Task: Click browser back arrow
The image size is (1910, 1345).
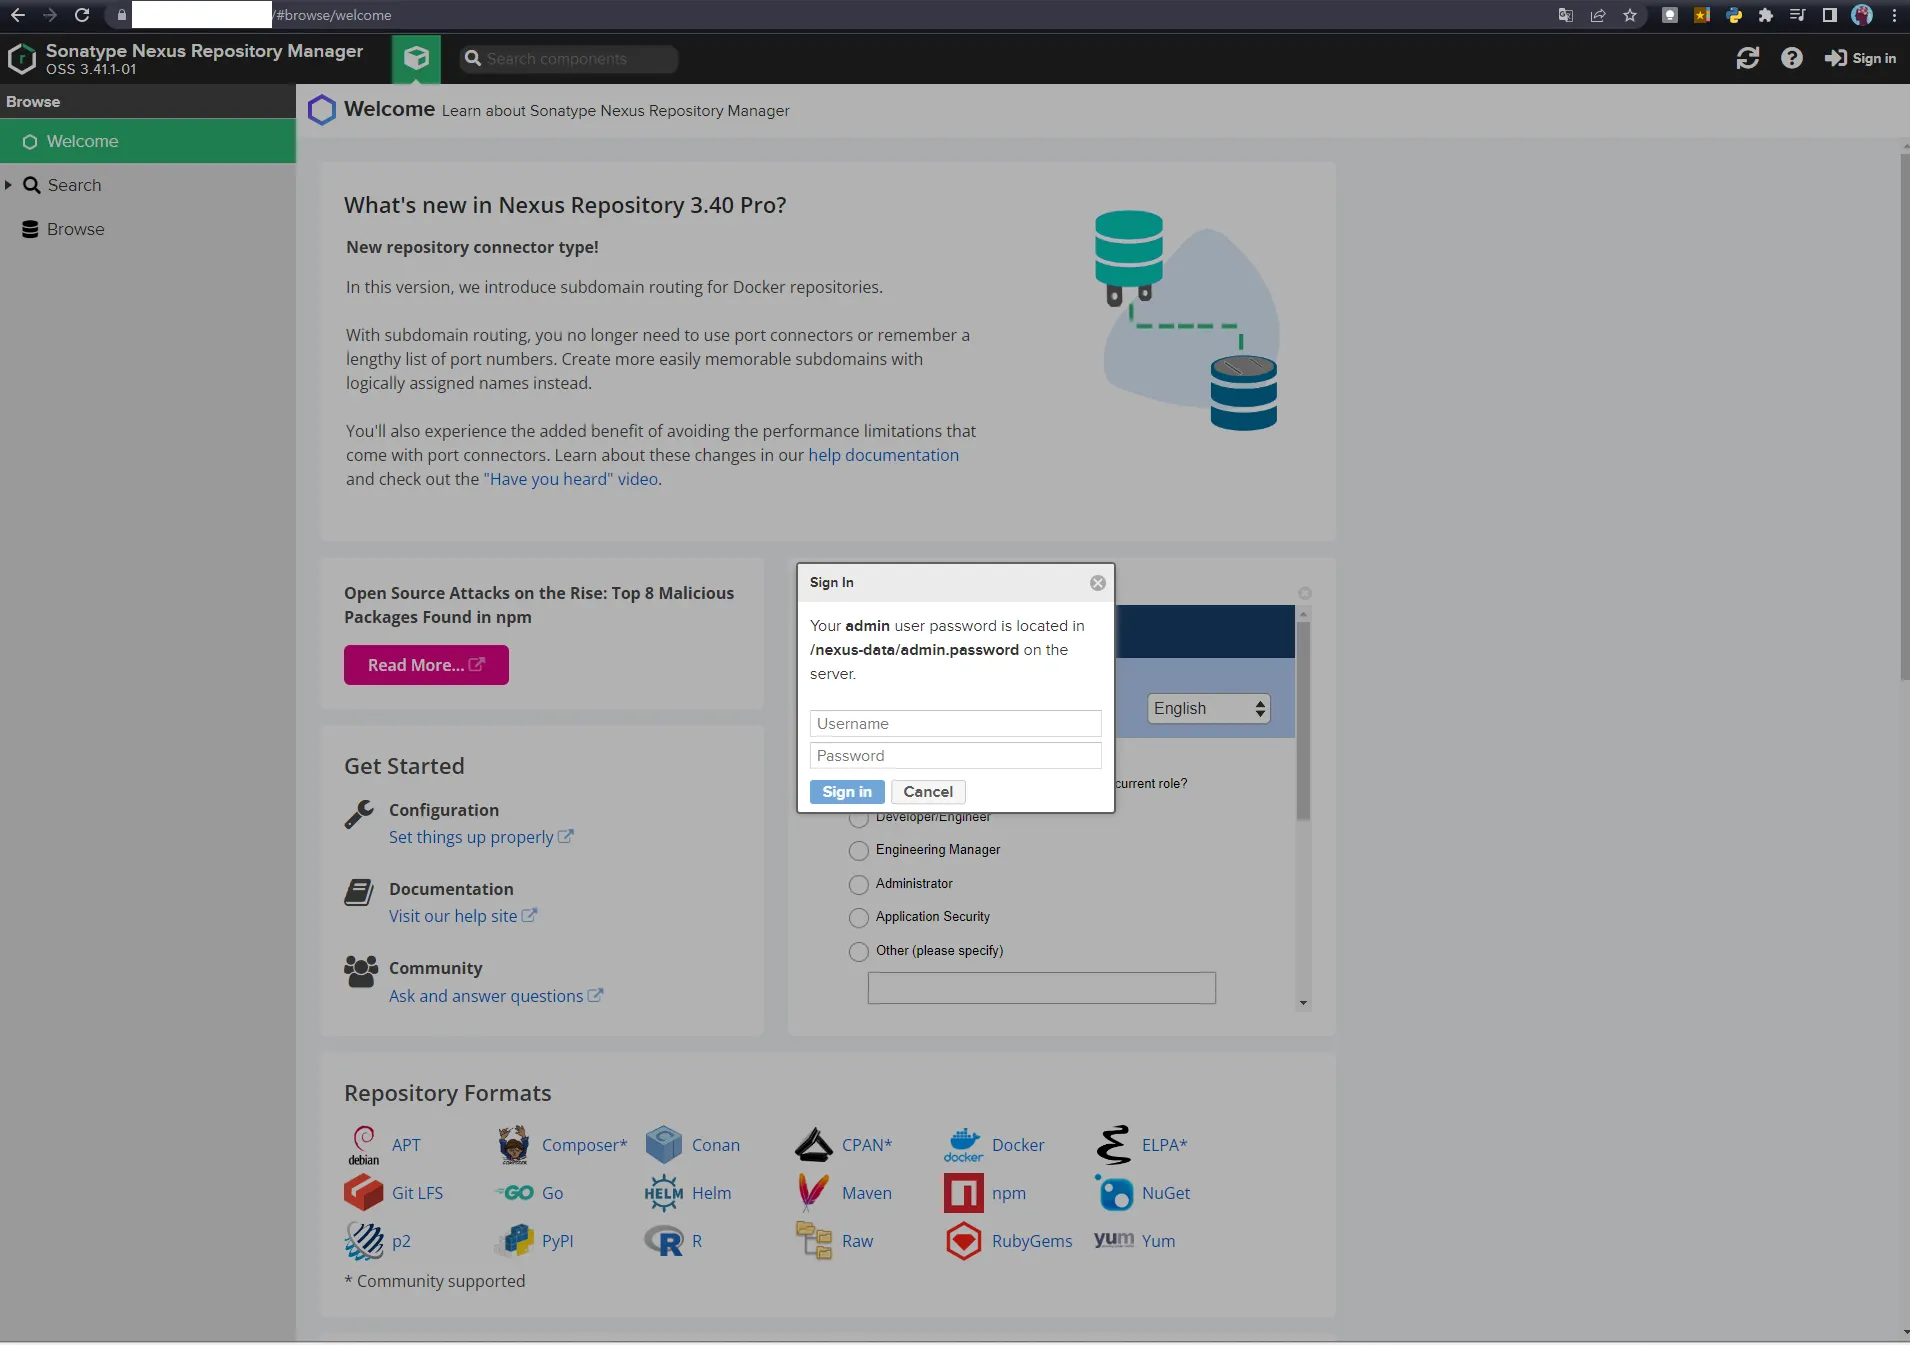Action: [x=18, y=15]
